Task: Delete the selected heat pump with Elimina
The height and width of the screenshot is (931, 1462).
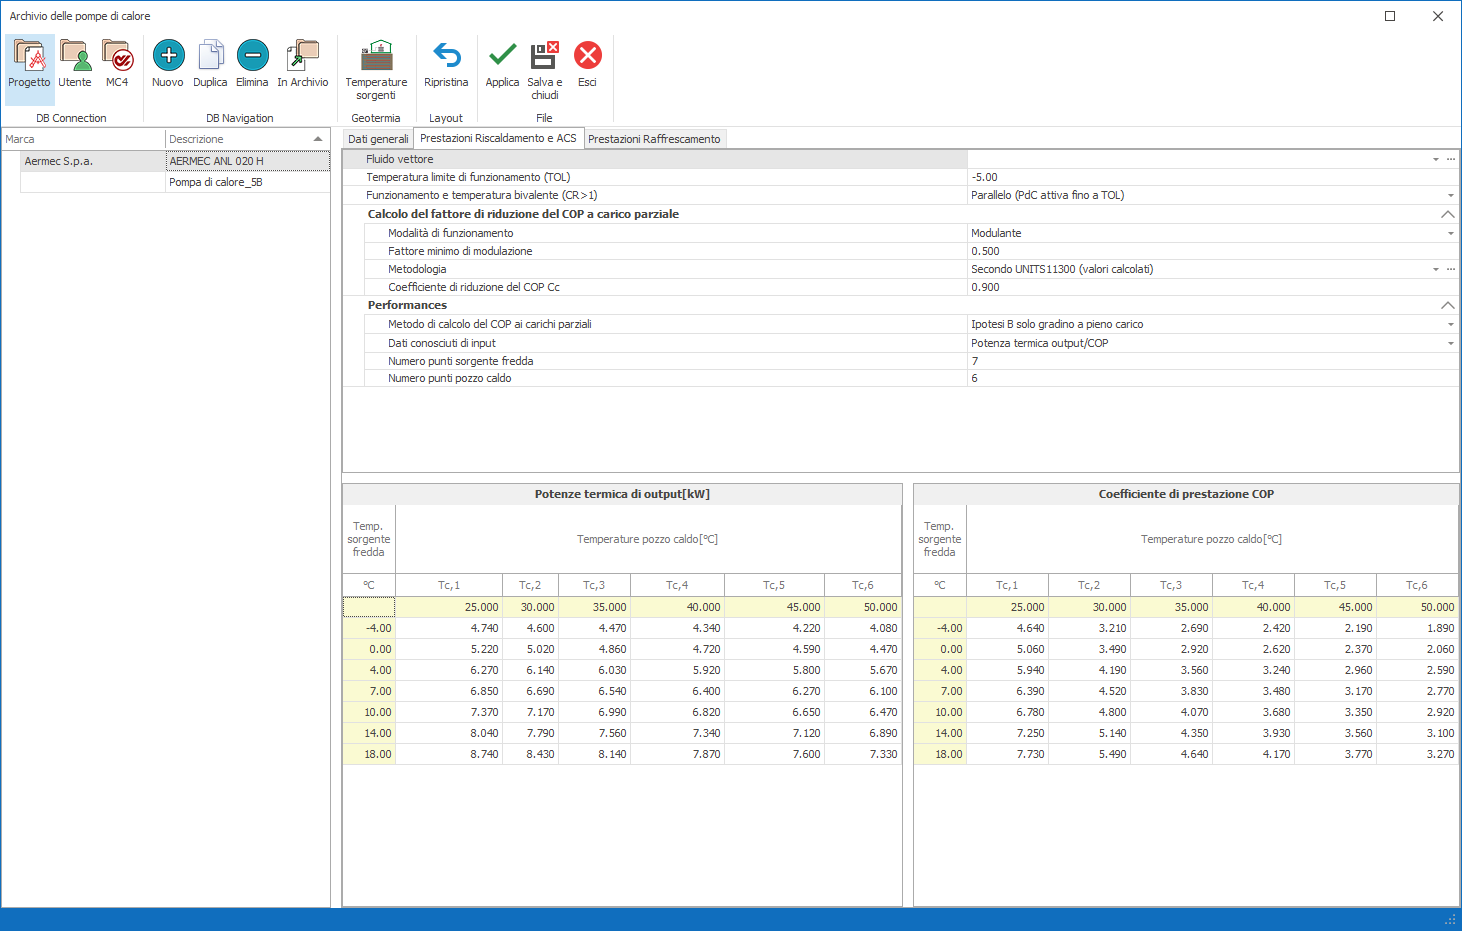Action: 252,63
